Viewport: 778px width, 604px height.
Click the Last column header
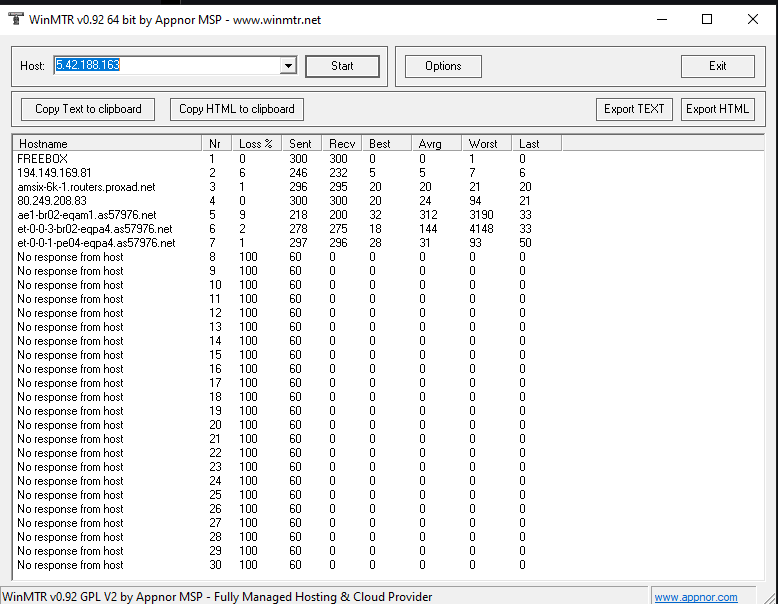[537, 143]
